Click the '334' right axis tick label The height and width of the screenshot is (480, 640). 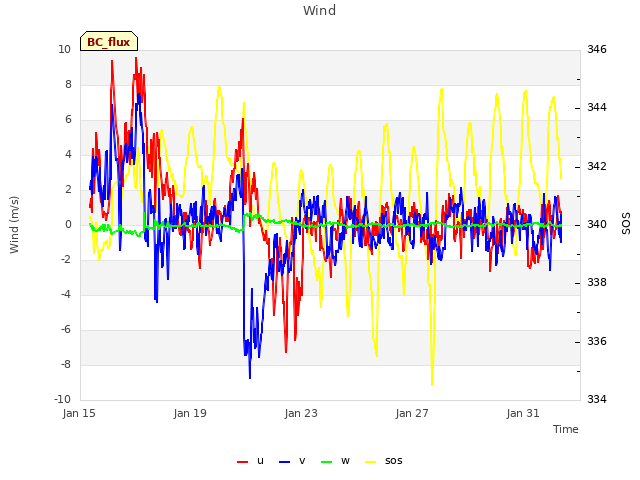click(x=597, y=399)
